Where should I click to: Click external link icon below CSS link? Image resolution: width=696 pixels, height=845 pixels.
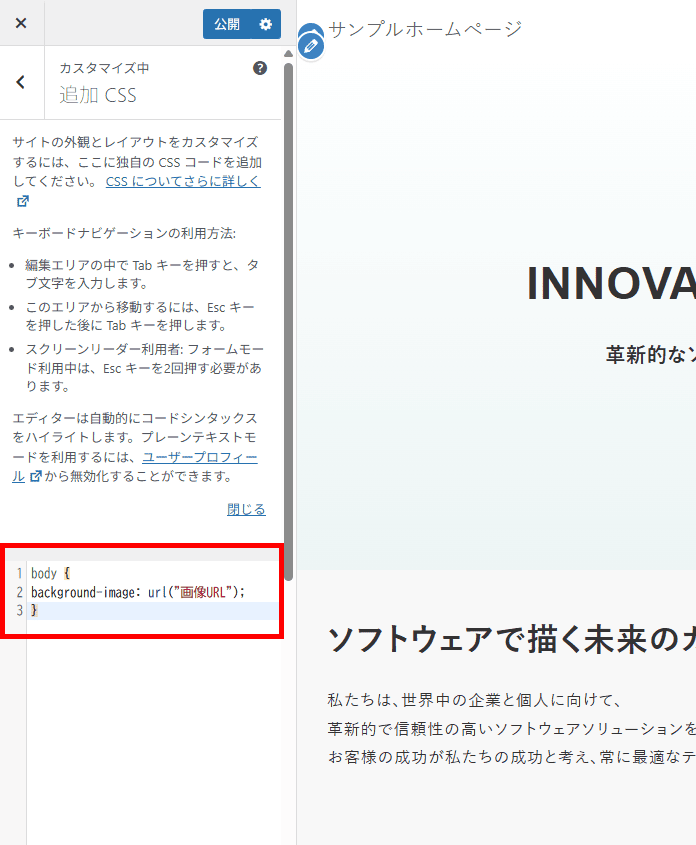(x=23, y=201)
